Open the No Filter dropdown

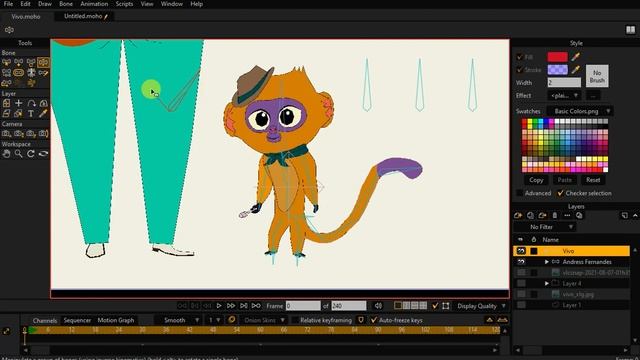click(x=545, y=227)
